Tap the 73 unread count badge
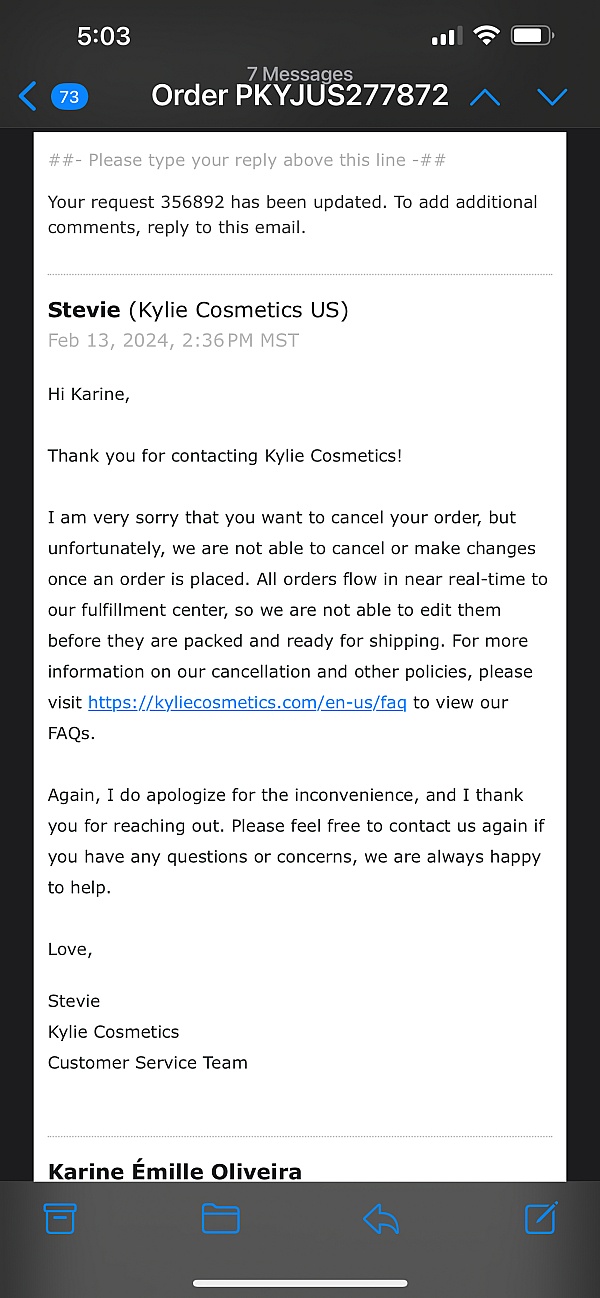Screen dimensions: 600x1298 pyautogui.click(x=69, y=97)
